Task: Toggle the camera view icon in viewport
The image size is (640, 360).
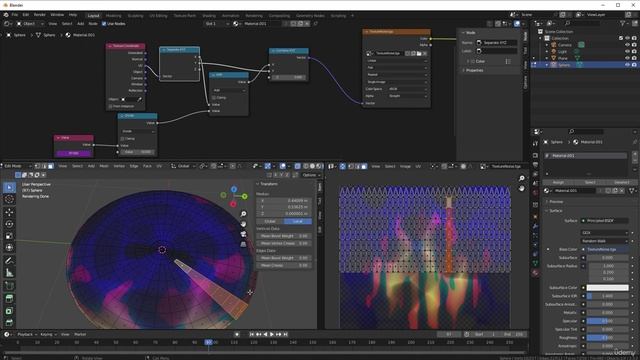Action: click(243, 234)
